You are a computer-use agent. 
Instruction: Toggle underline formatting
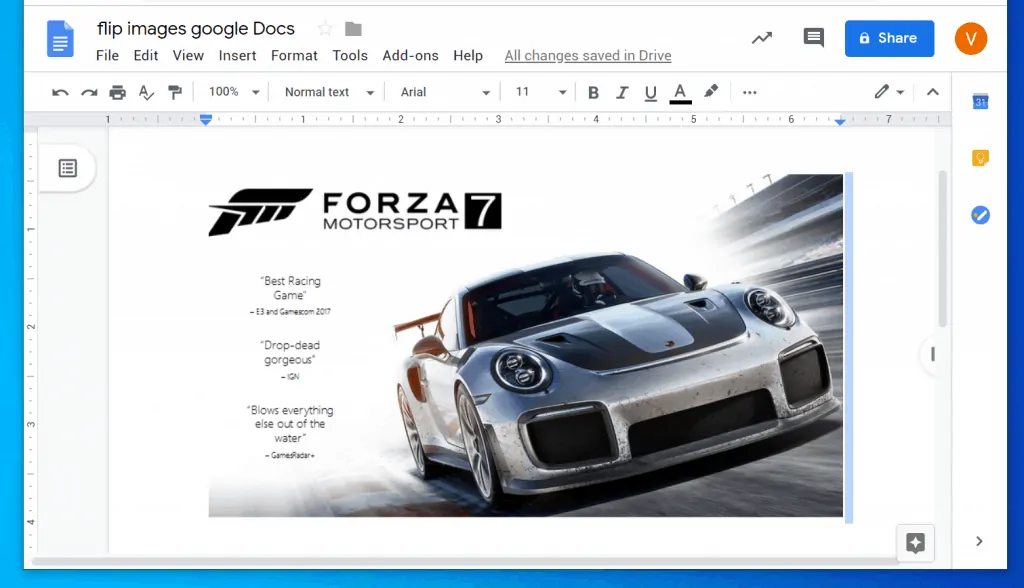[650, 92]
